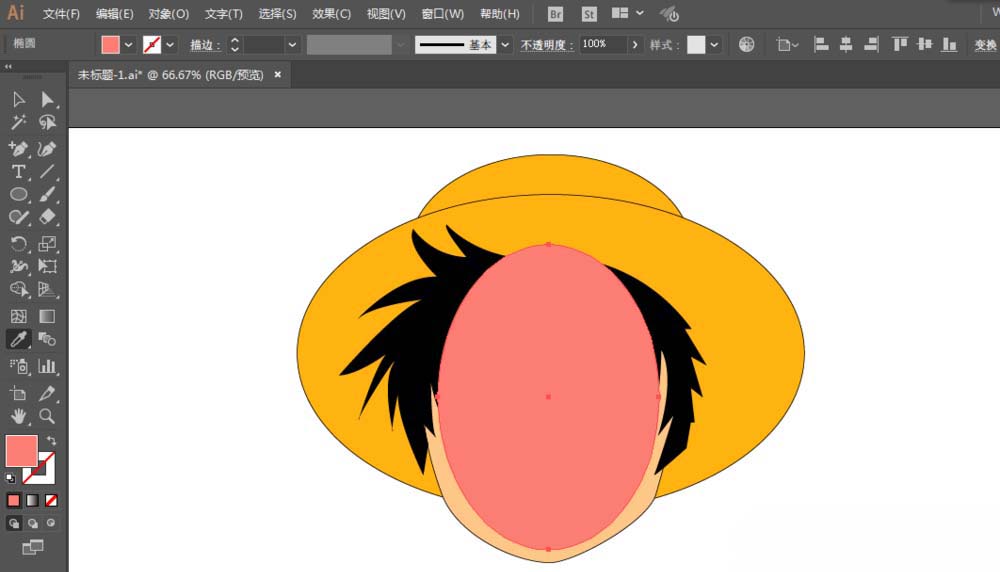Expand the opacity slider arrow
Viewport: 1000px width, 572px height.
(635, 45)
